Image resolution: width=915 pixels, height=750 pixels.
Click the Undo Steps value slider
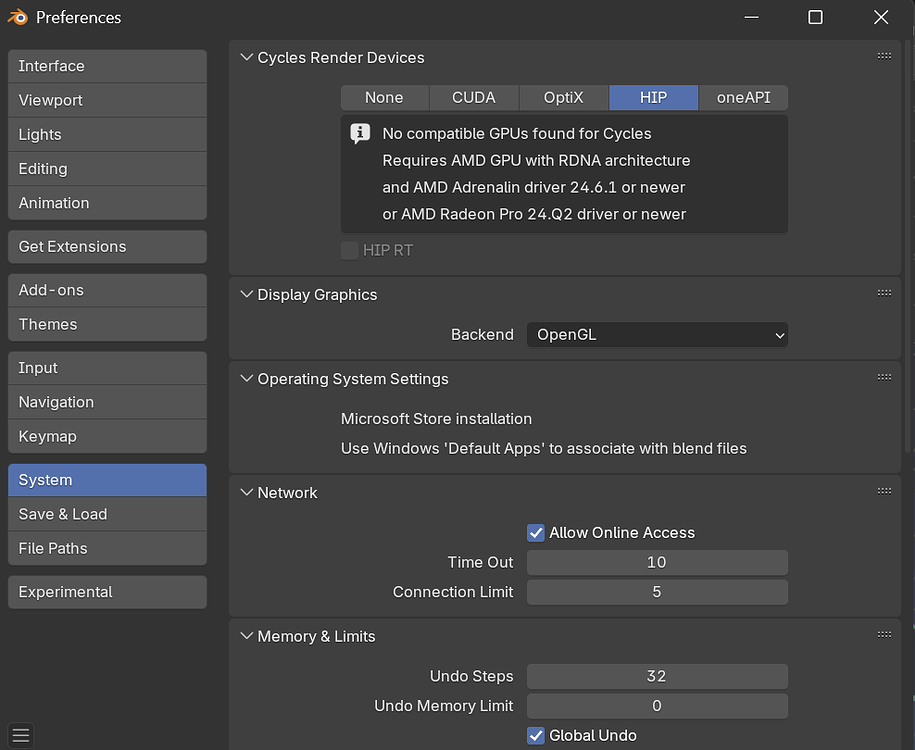coord(657,676)
